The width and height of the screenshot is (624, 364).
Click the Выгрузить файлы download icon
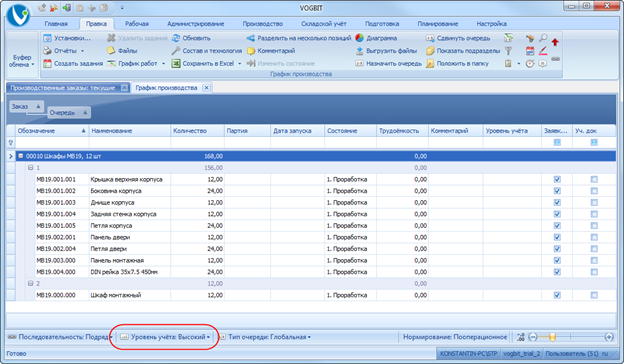359,51
